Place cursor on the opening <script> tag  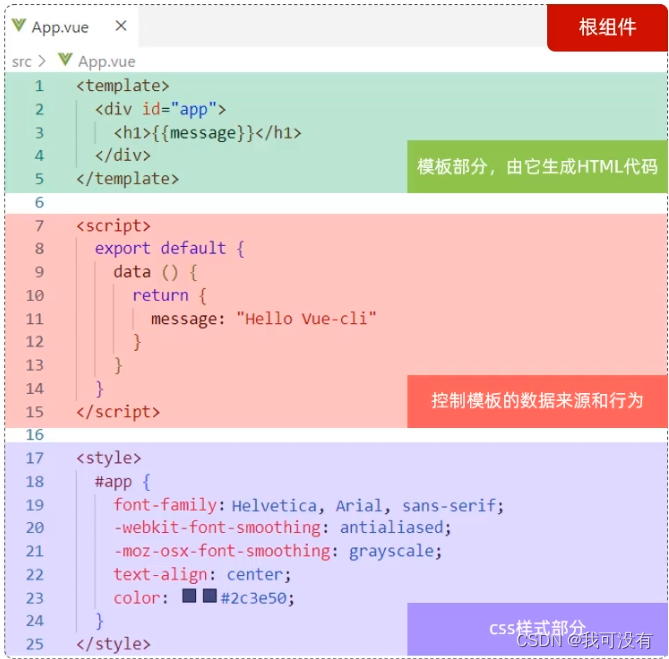(x=113, y=226)
